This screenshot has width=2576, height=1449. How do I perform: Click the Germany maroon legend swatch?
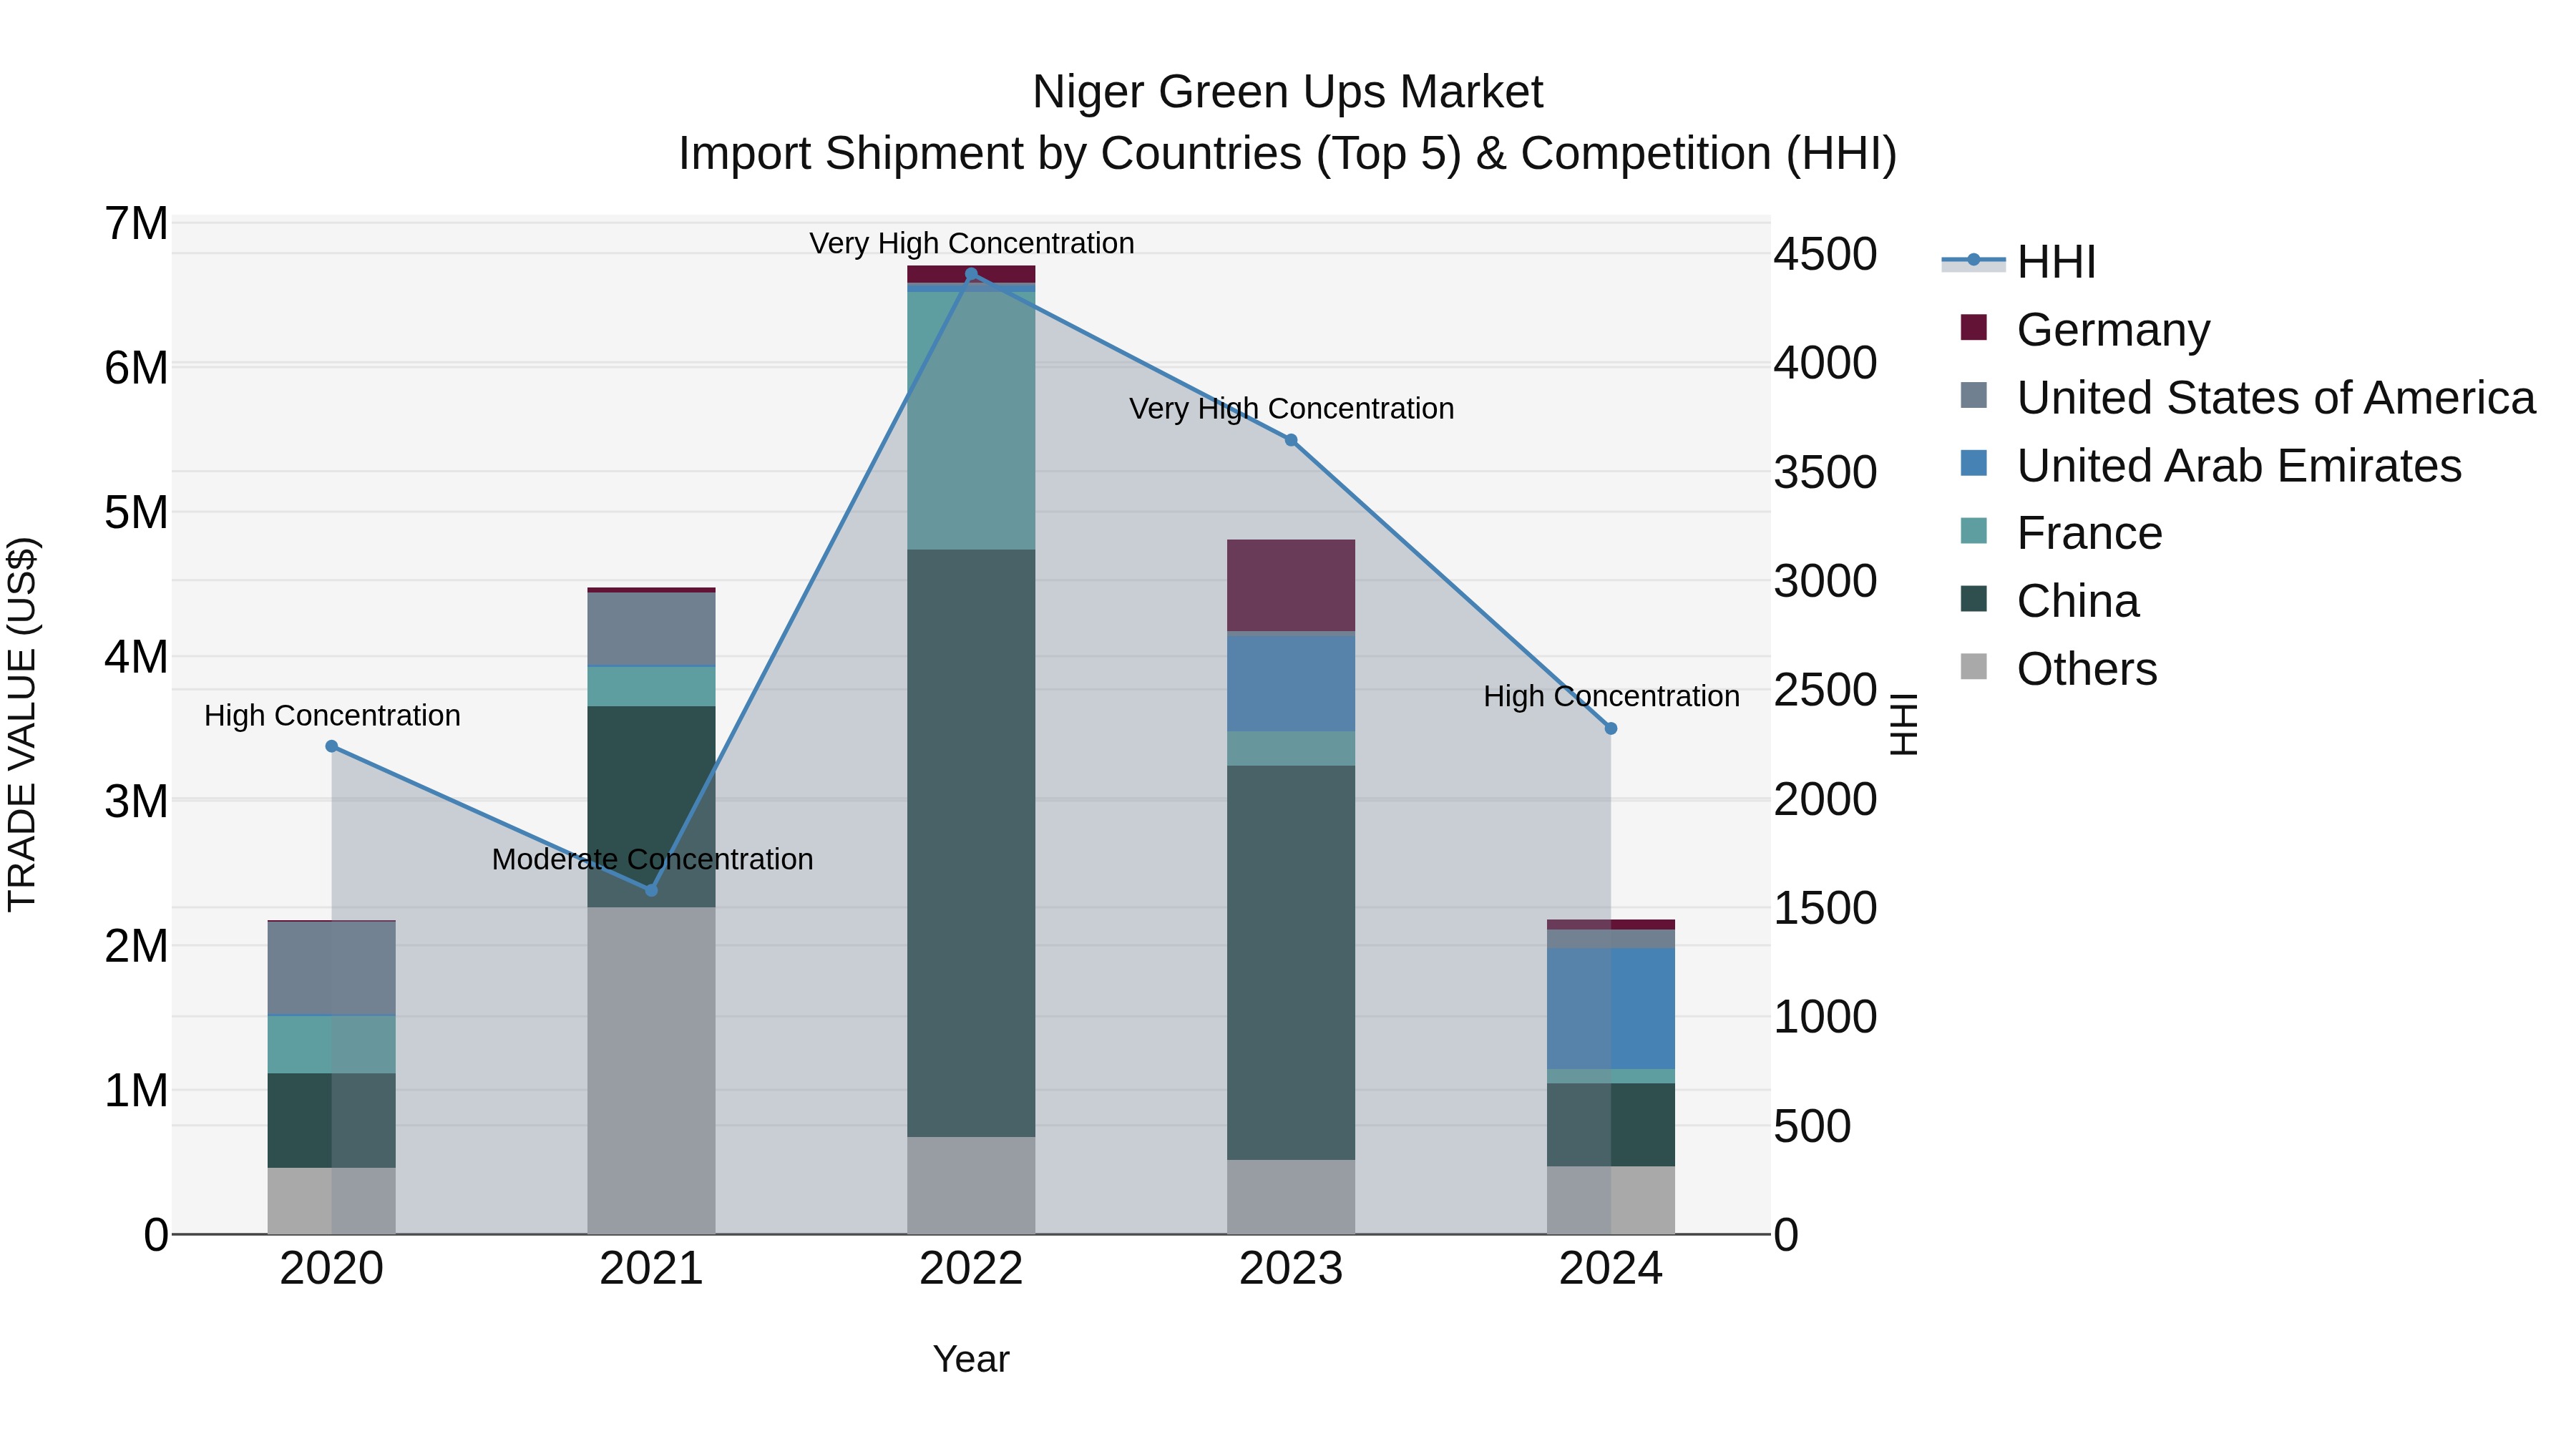(1974, 327)
